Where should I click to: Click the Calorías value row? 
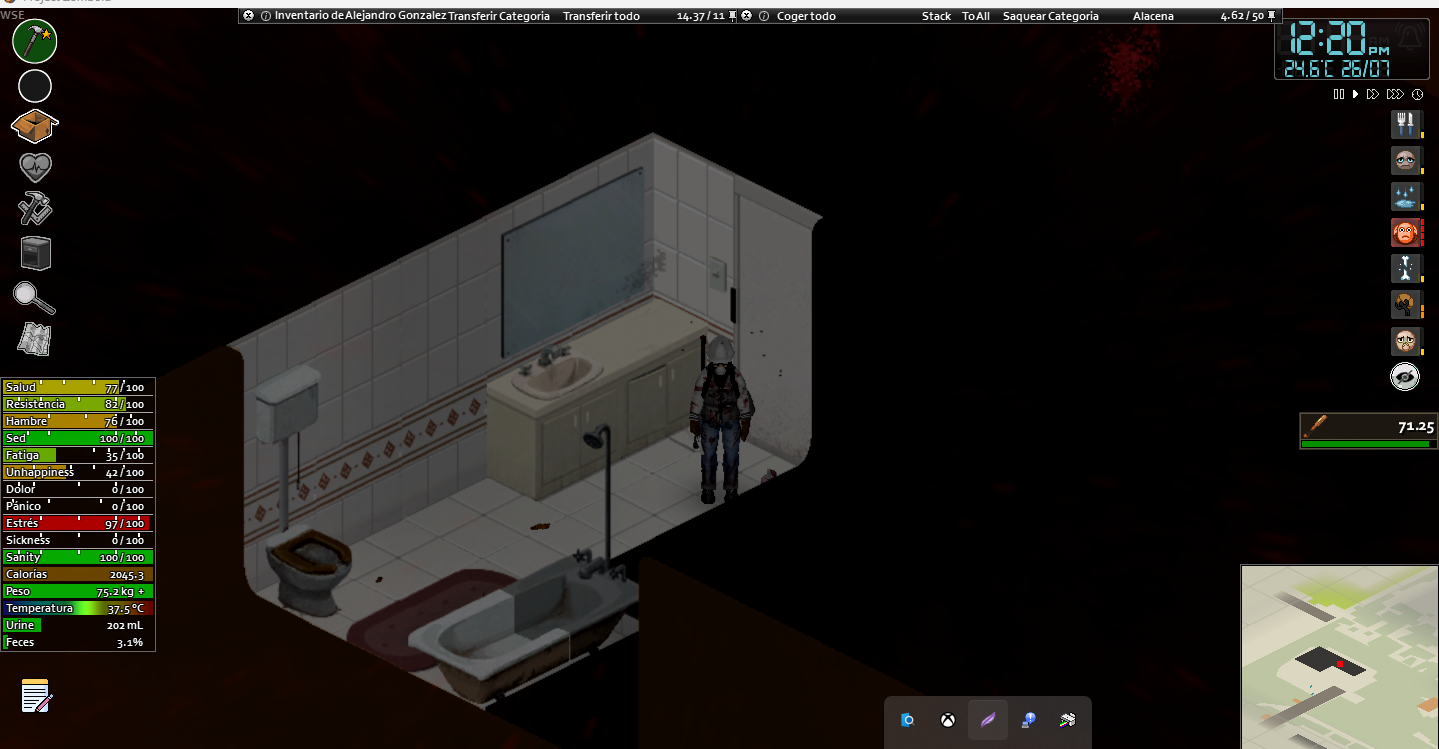(x=78, y=574)
